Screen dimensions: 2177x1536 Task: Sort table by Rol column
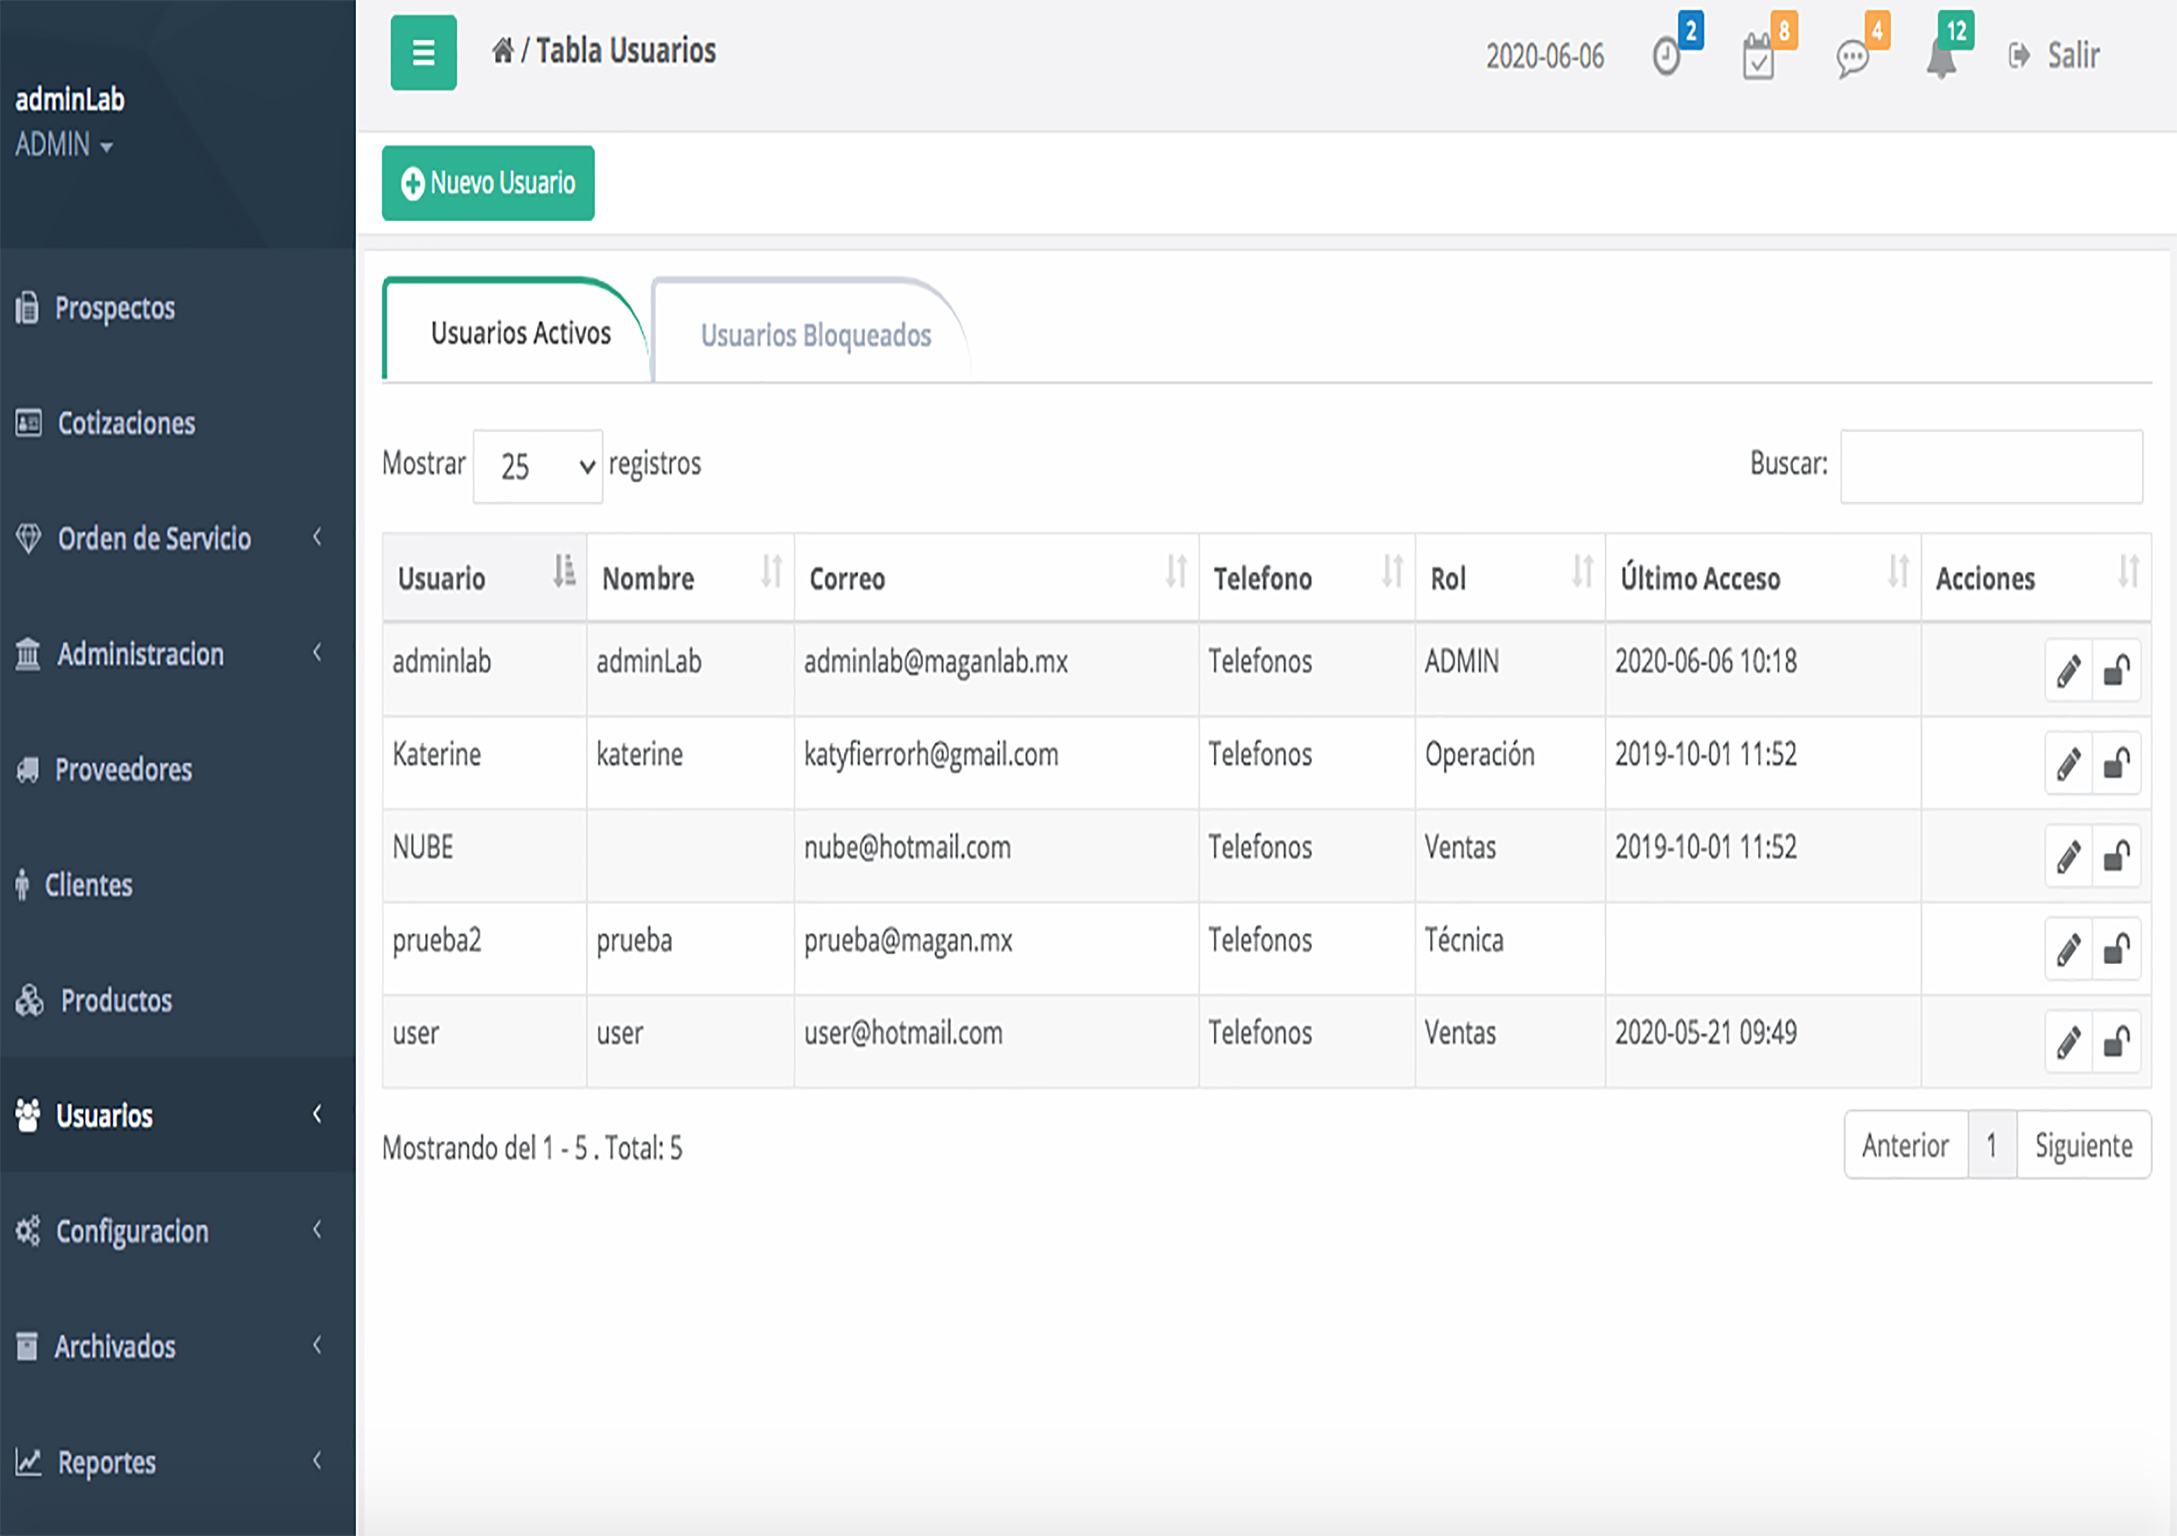(1510, 577)
